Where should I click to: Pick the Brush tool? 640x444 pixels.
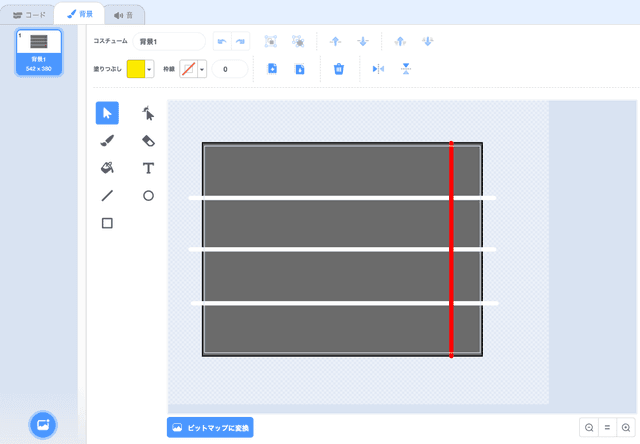(107, 141)
